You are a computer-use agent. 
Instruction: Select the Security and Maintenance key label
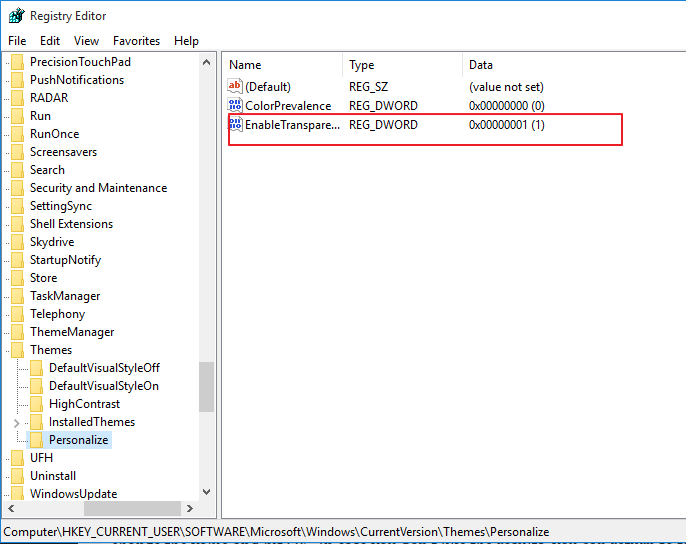coord(98,188)
